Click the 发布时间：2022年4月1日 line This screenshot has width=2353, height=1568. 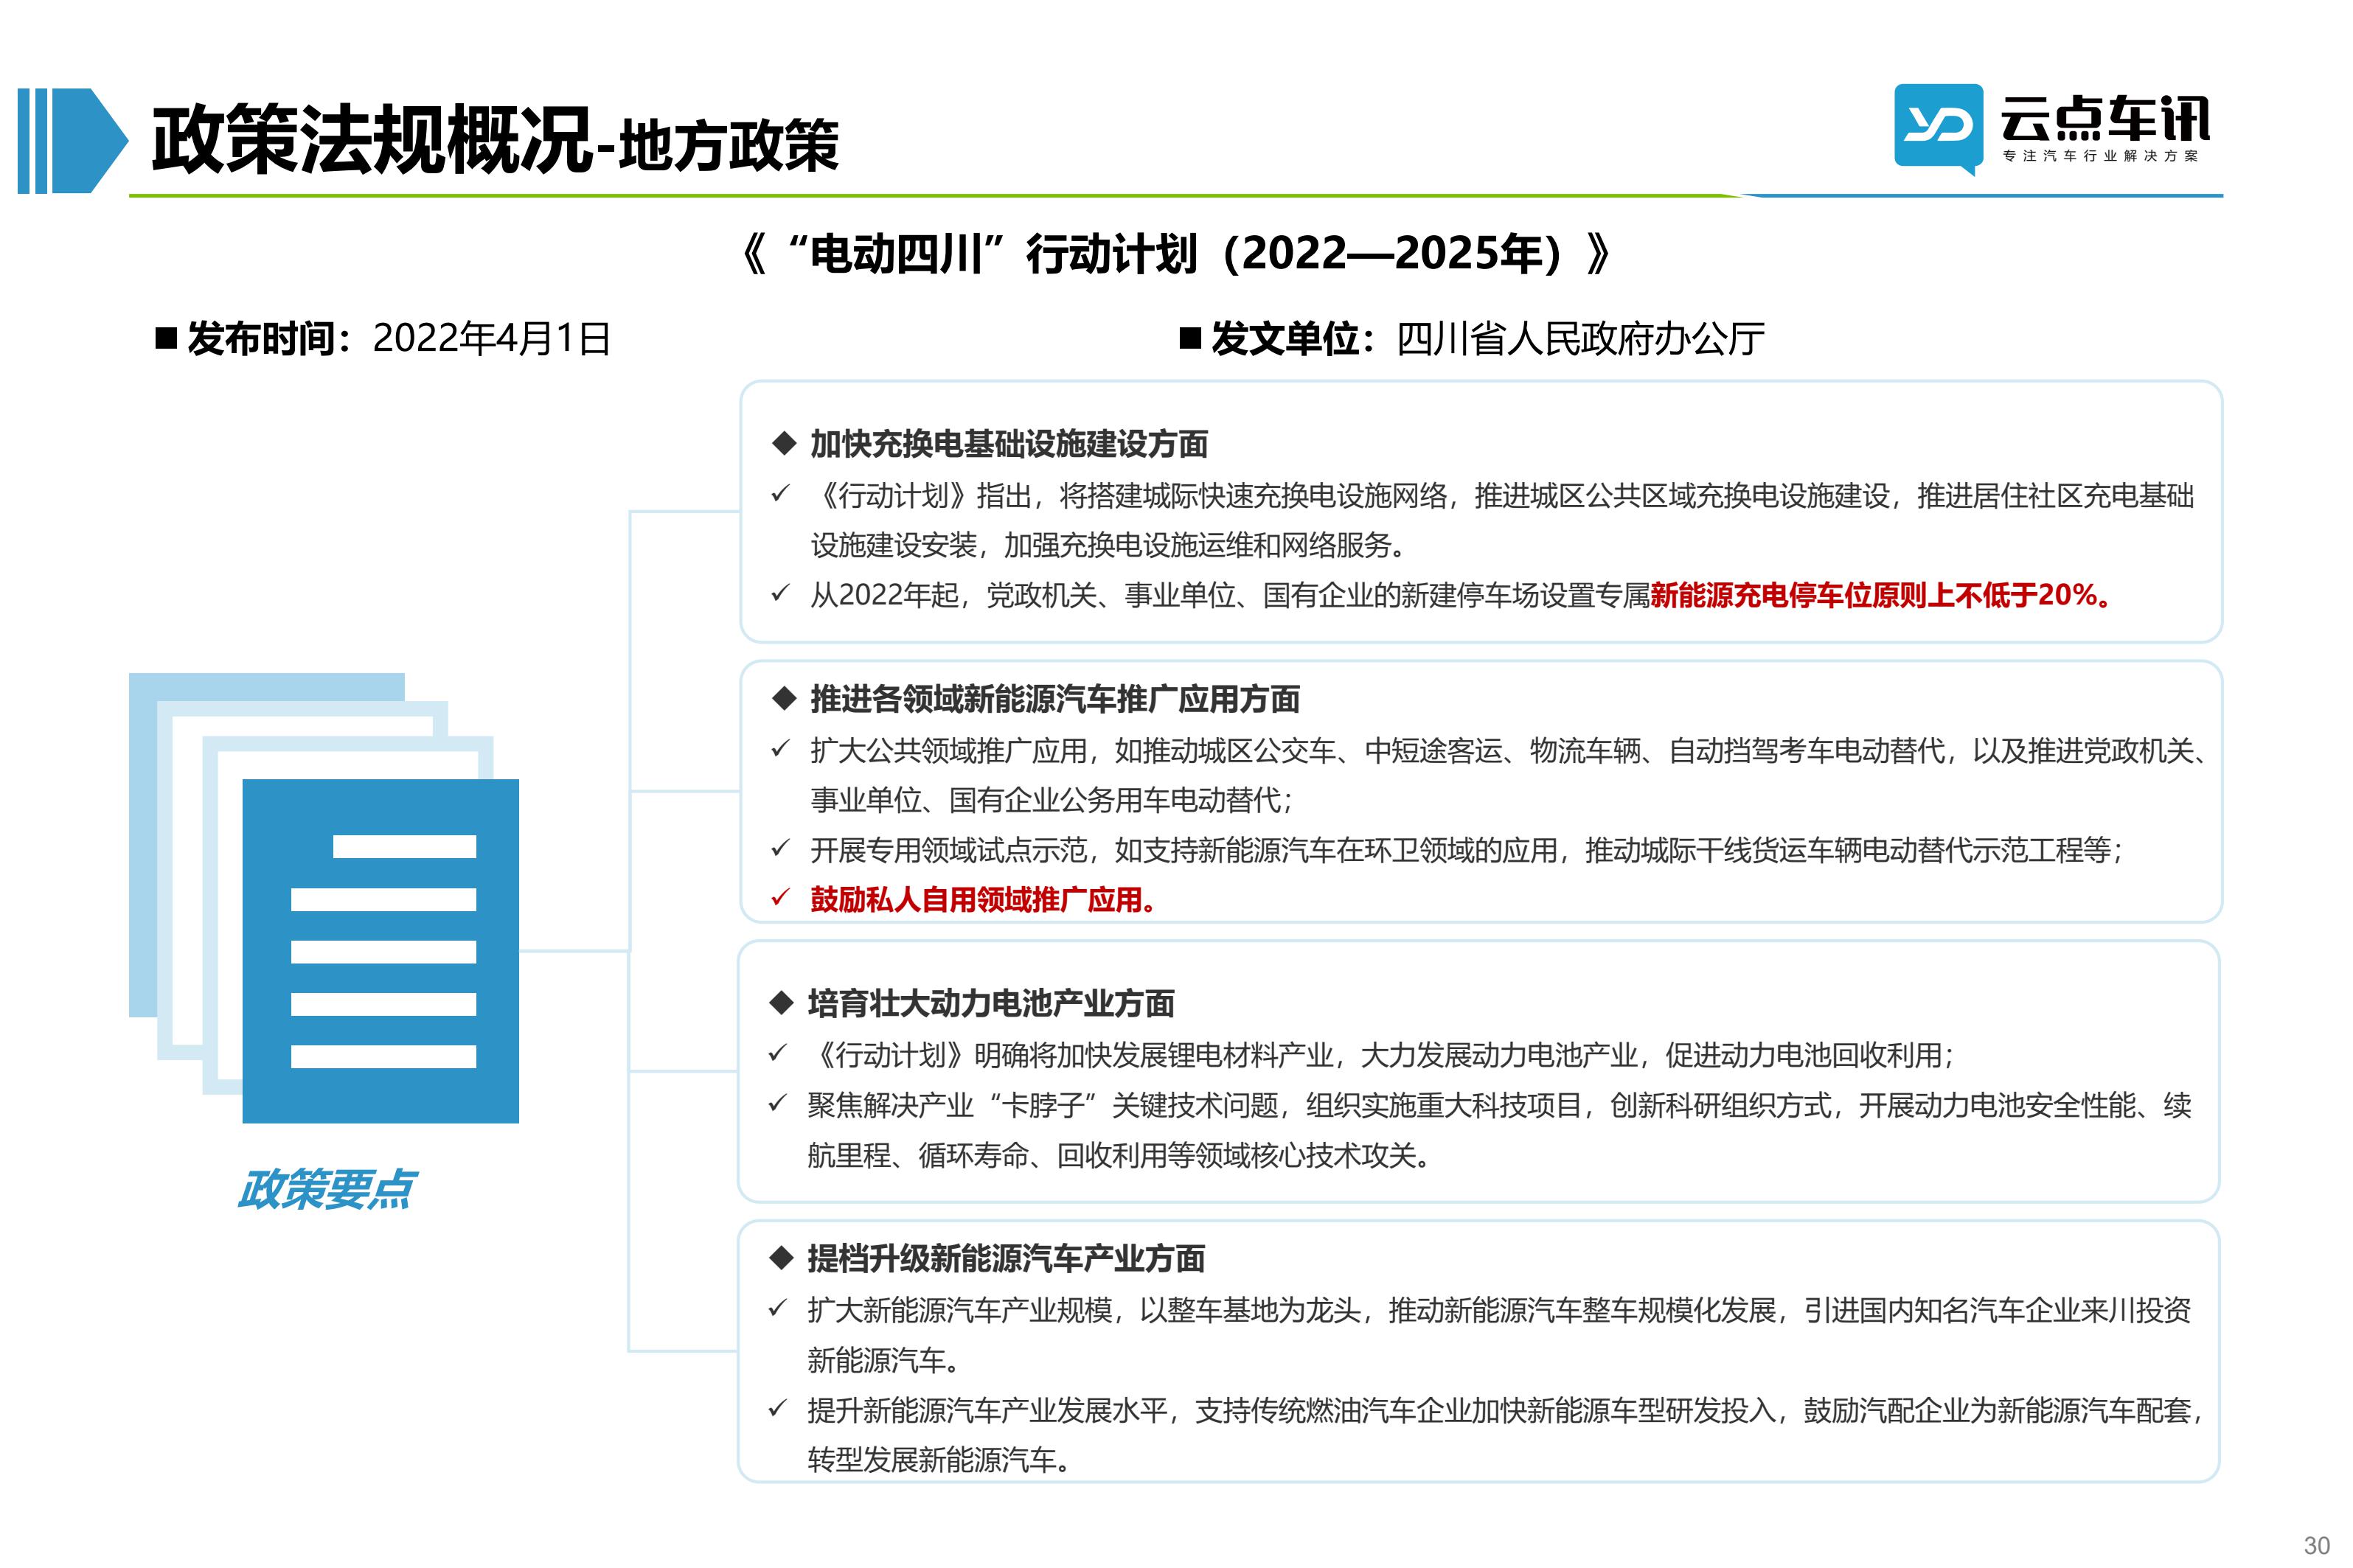tap(383, 339)
